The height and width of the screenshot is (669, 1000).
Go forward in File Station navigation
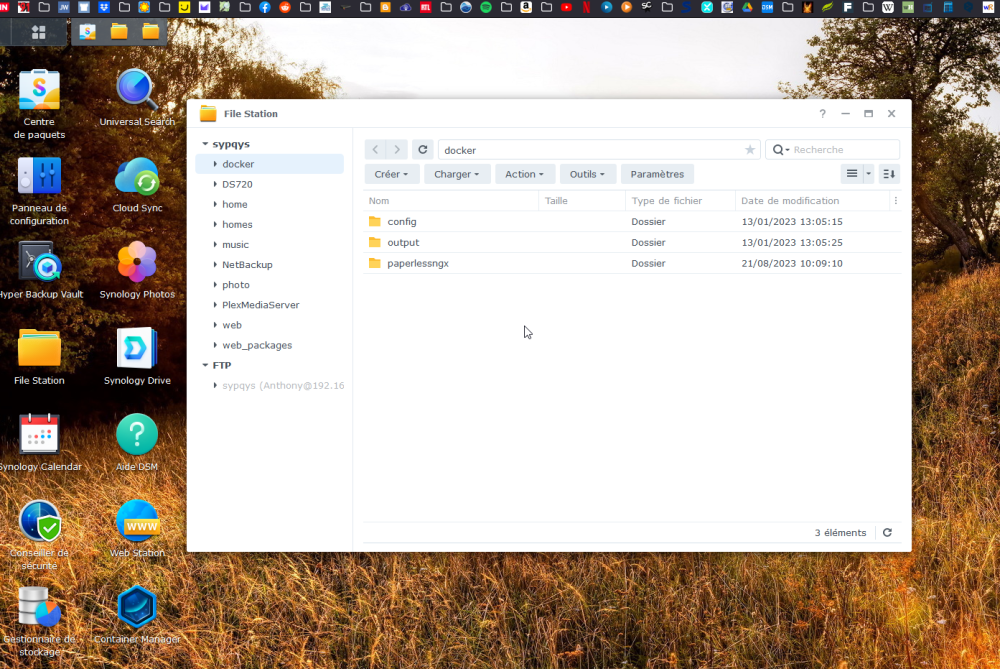(x=397, y=149)
